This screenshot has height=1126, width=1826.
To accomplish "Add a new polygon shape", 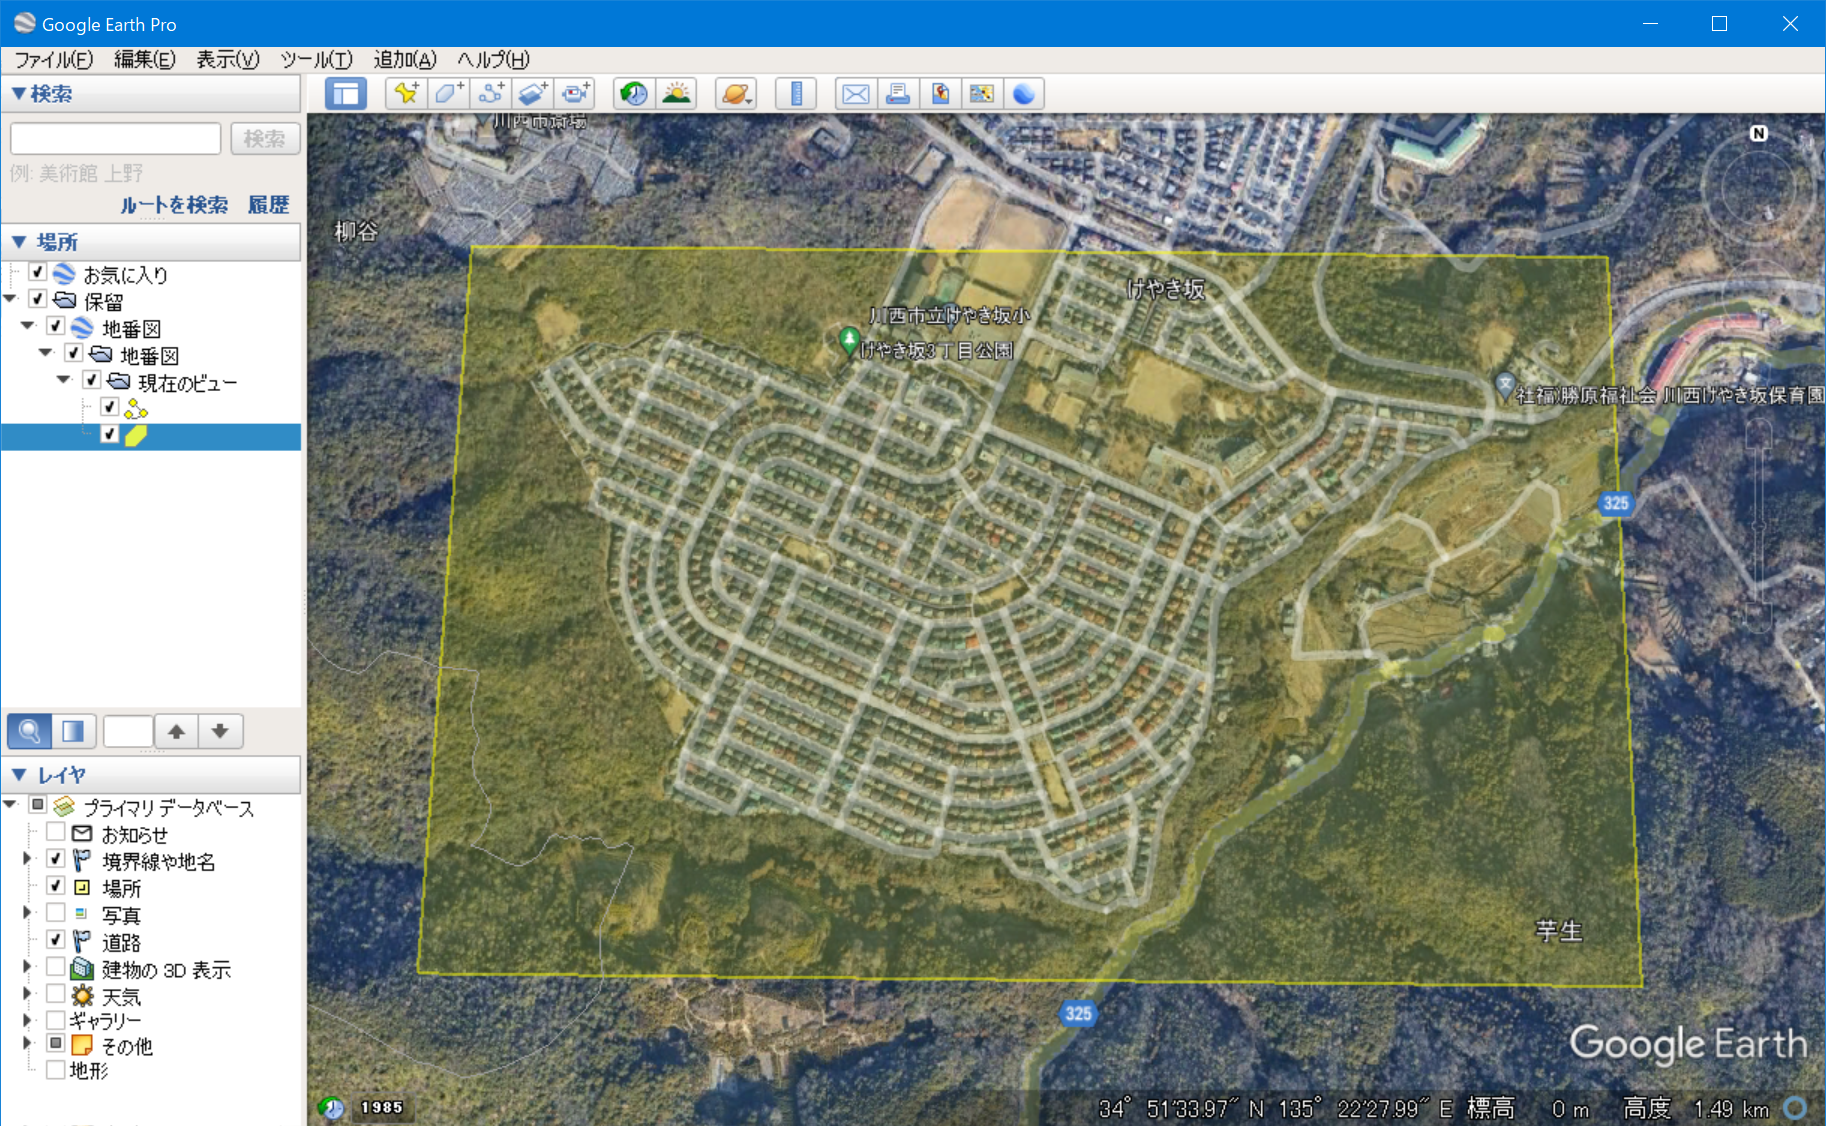I will tap(448, 94).
